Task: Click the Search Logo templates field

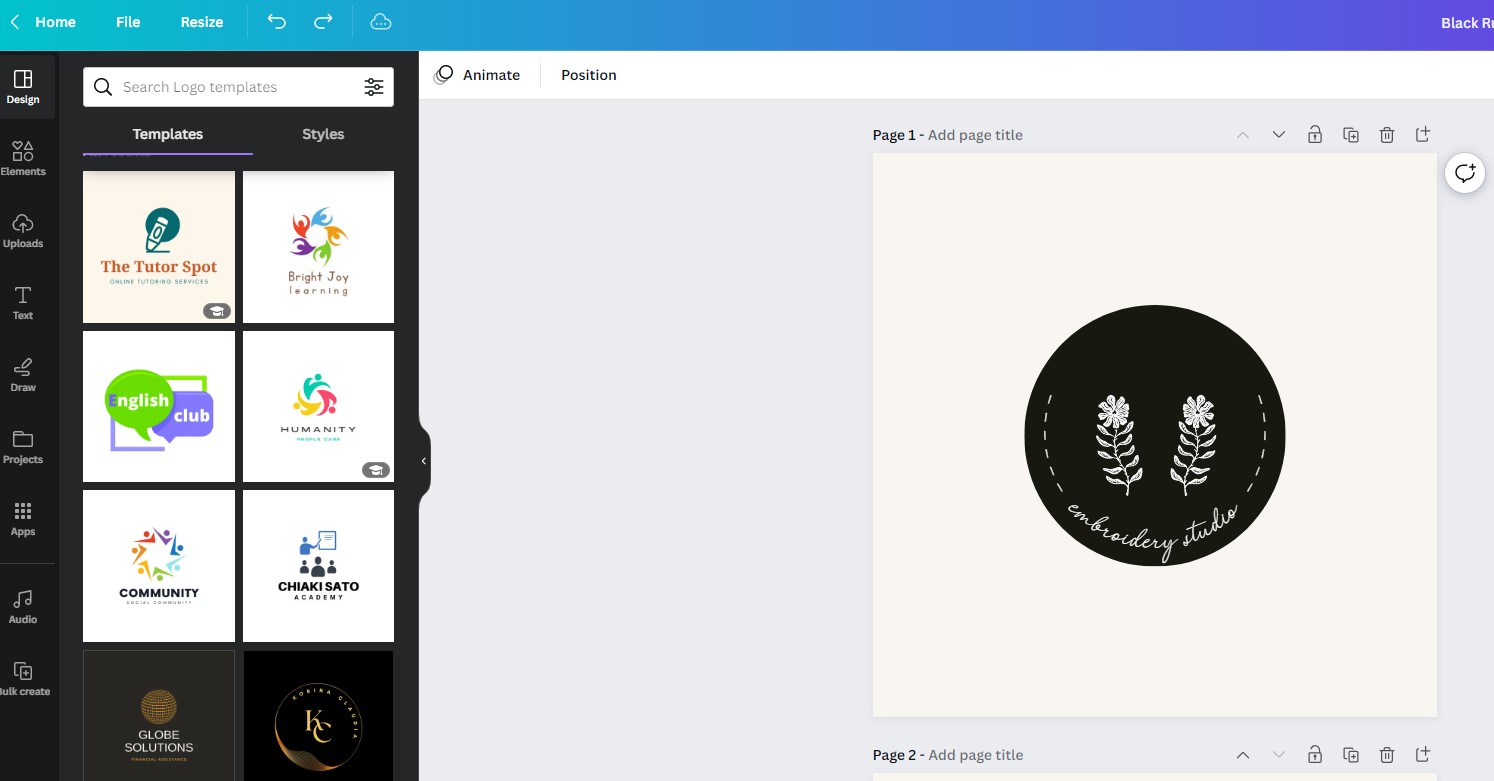Action: 238,87
